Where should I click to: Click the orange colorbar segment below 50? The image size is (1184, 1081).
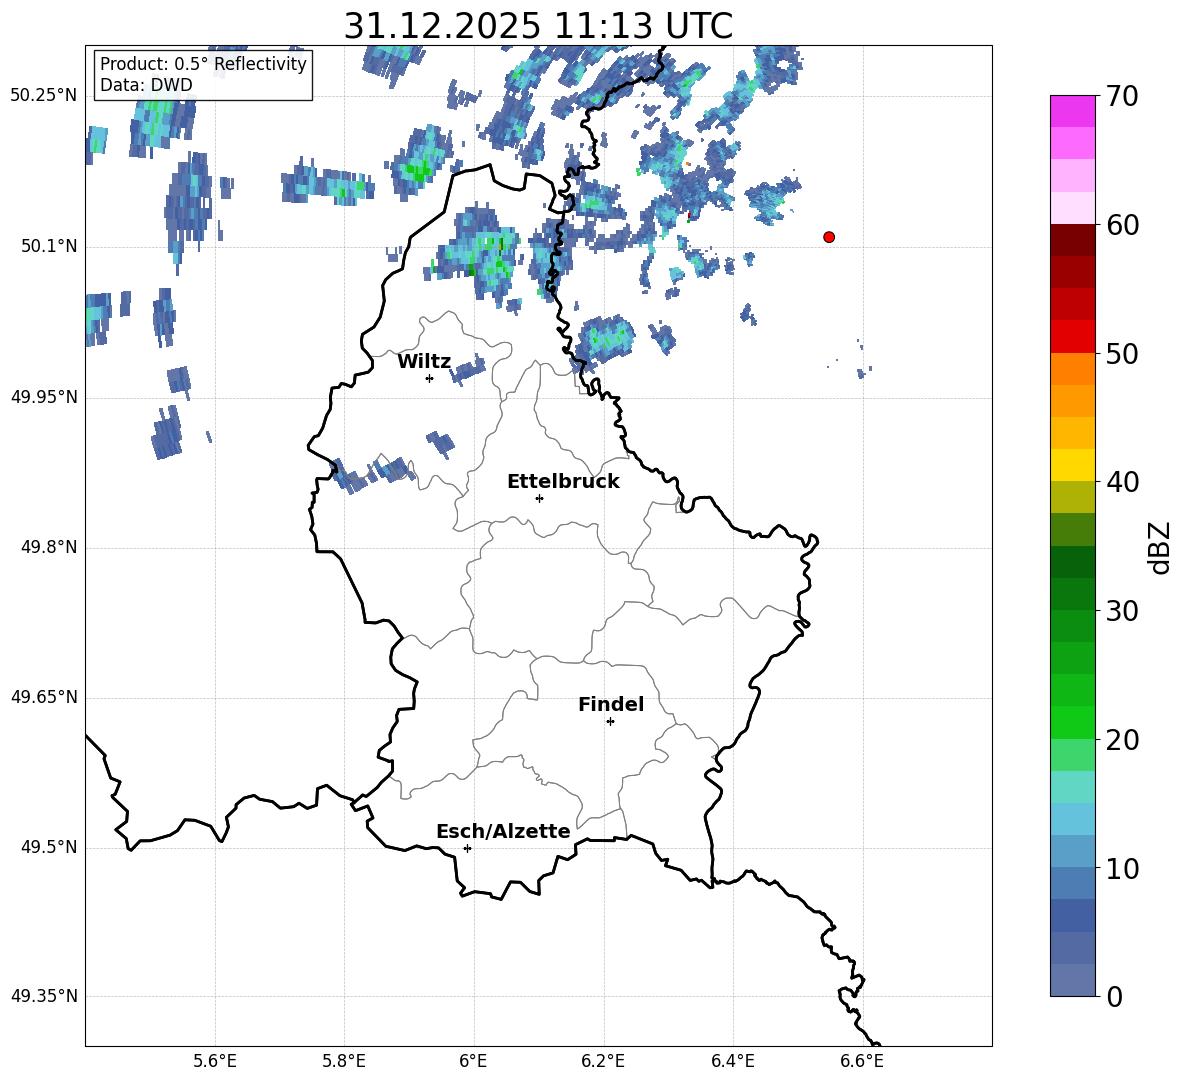click(x=1072, y=368)
